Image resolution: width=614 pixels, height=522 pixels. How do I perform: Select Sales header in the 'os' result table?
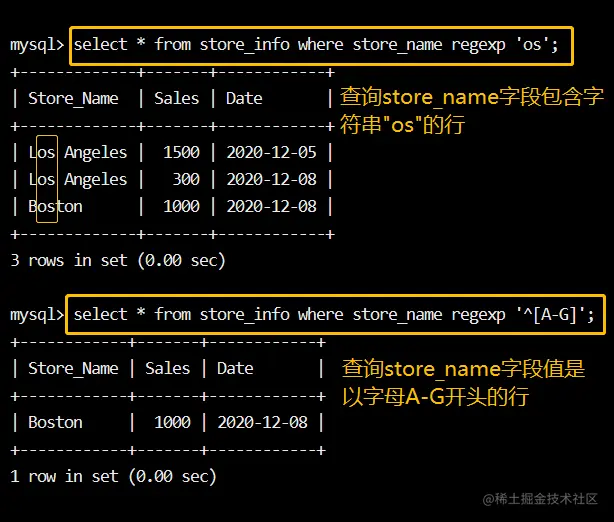(177, 98)
